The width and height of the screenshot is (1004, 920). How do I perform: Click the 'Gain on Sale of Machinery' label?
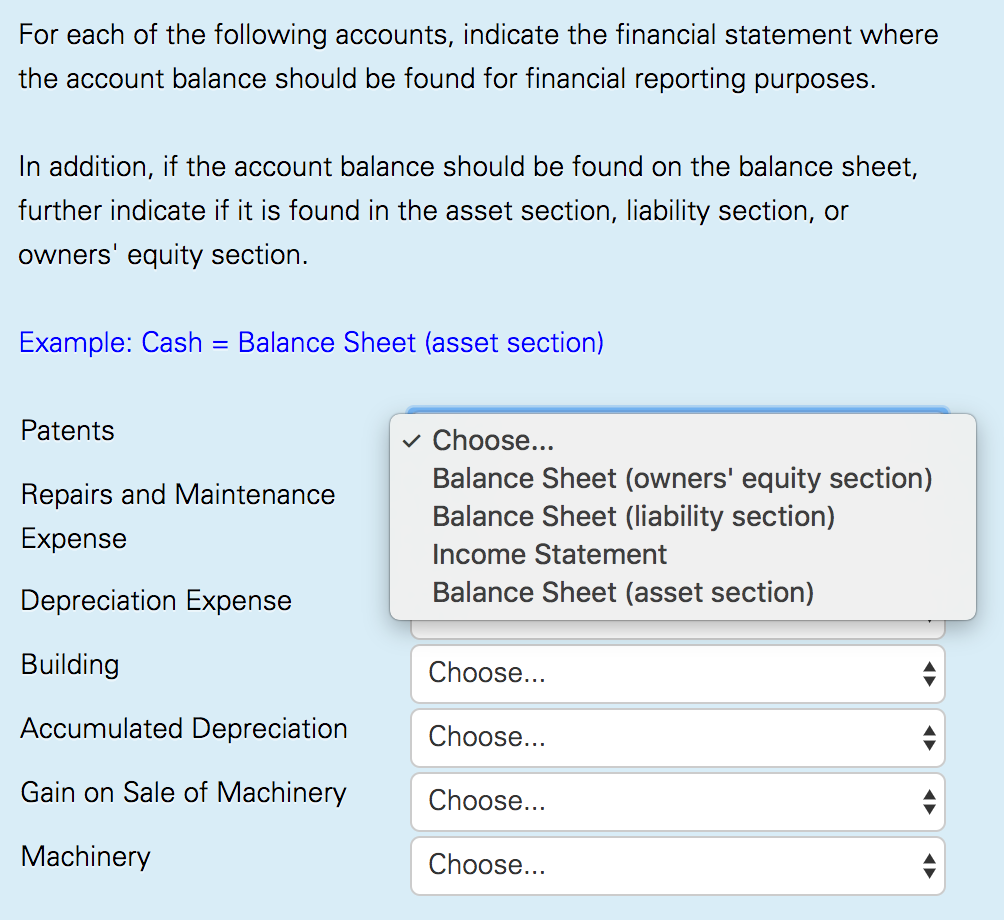[183, 792]
